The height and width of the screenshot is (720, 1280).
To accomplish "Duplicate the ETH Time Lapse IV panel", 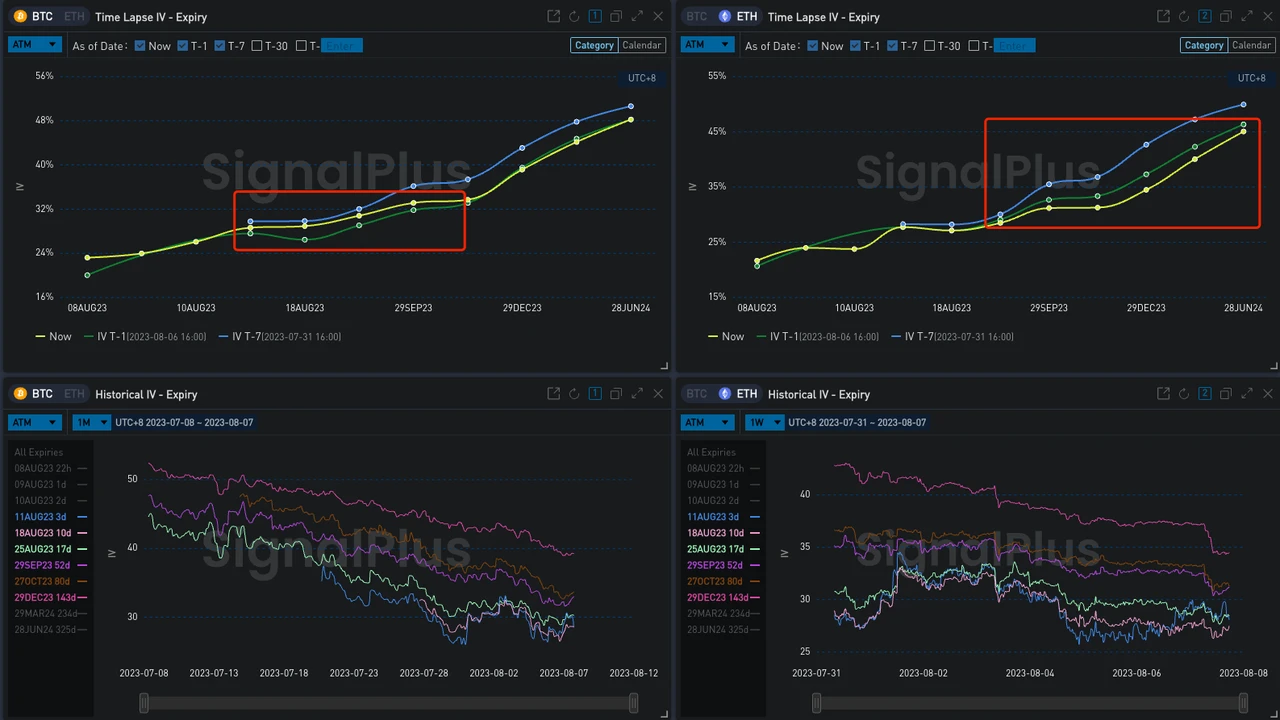I will pos(1226,17).
